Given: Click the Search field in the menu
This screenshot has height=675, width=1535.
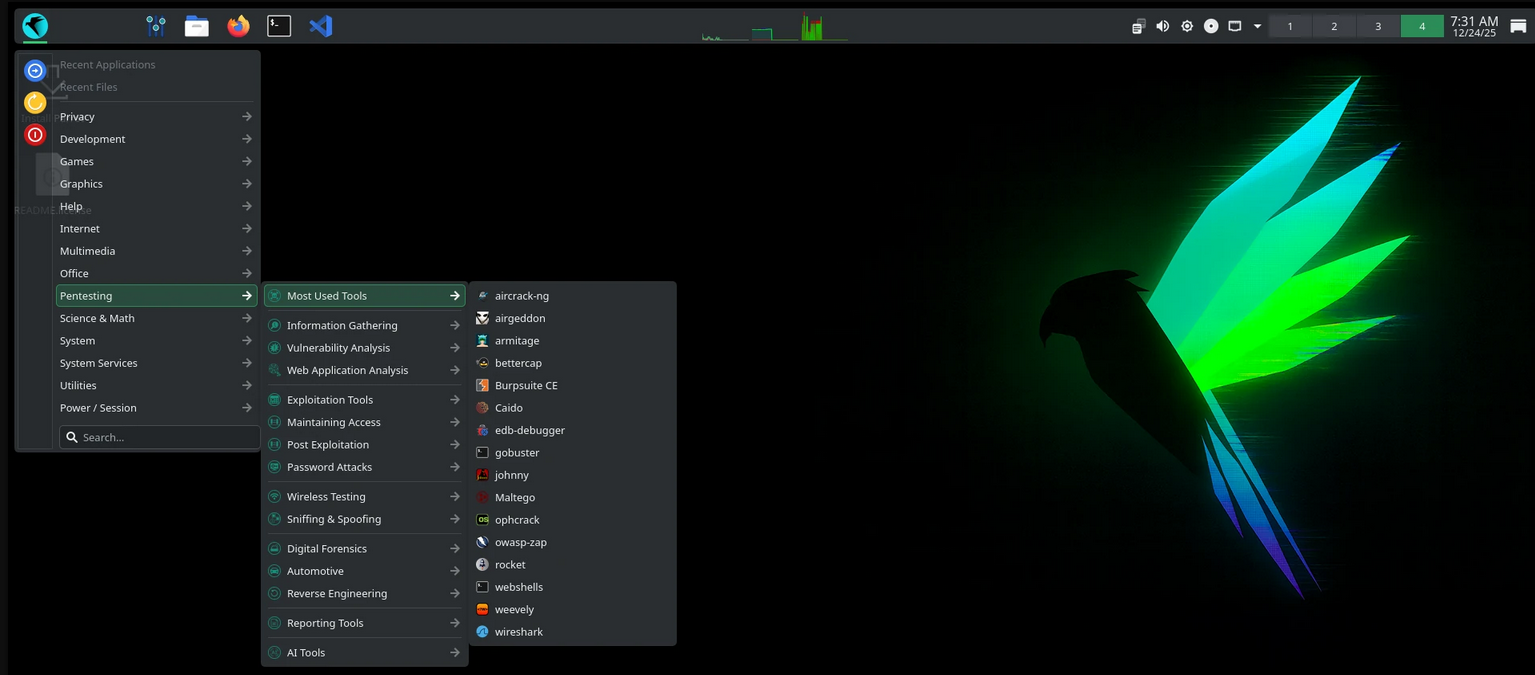Looking at the screenshot, I should (158, 437).
